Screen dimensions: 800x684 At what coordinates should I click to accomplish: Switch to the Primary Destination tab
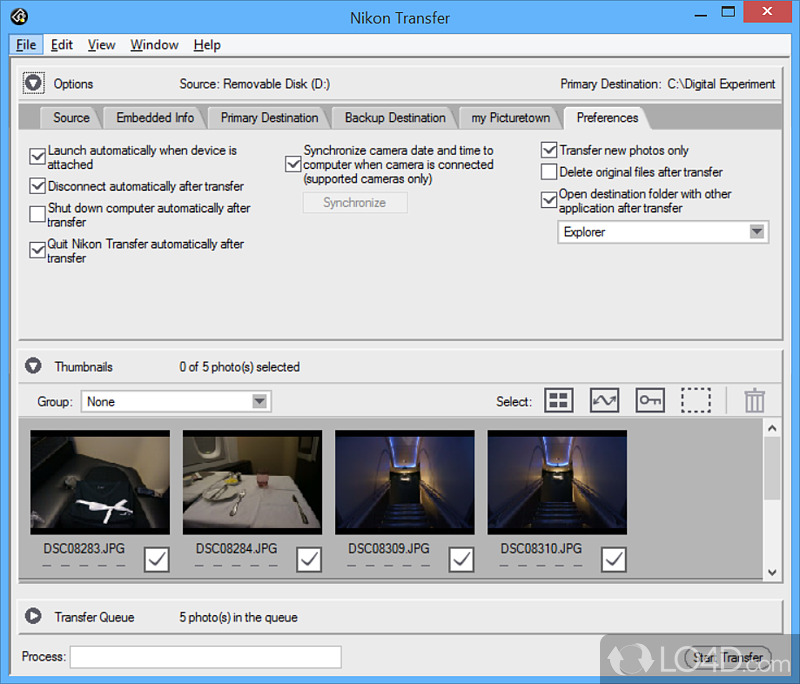pos(269,117)
